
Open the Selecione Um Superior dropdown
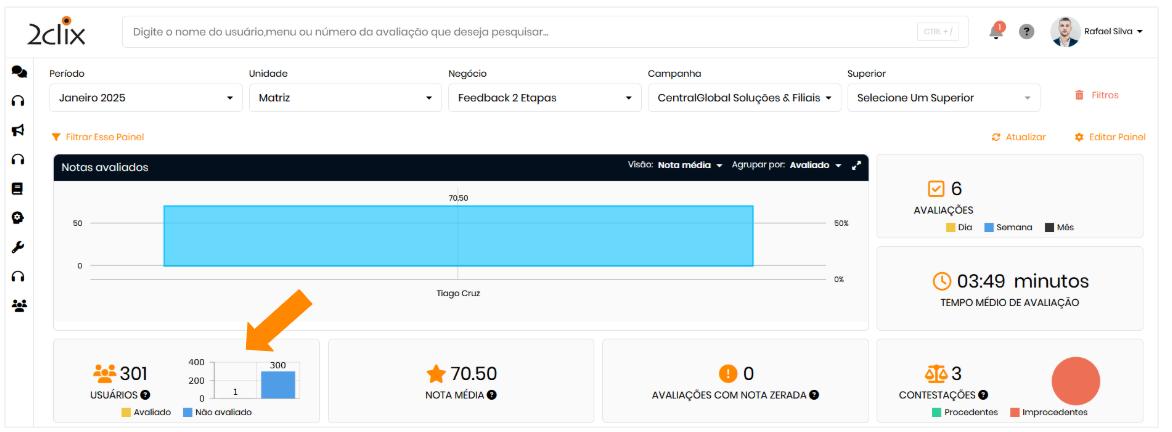tap(943, 98)
